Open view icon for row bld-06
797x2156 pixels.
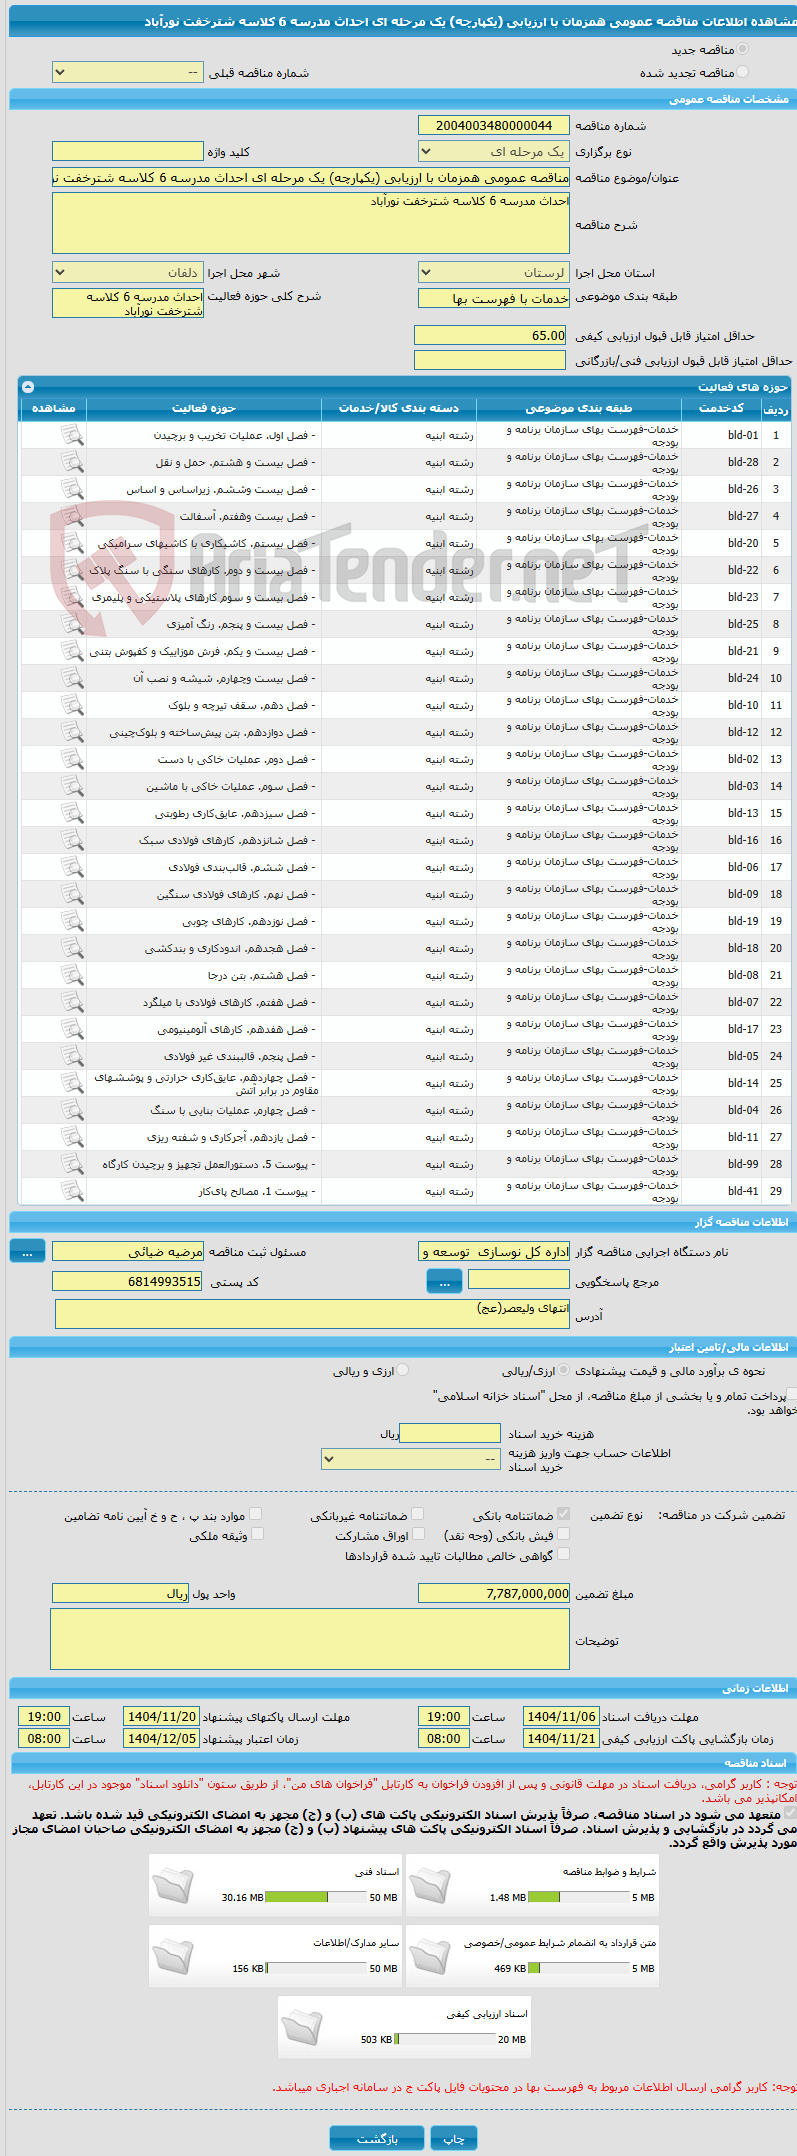(x=71, y=867)
